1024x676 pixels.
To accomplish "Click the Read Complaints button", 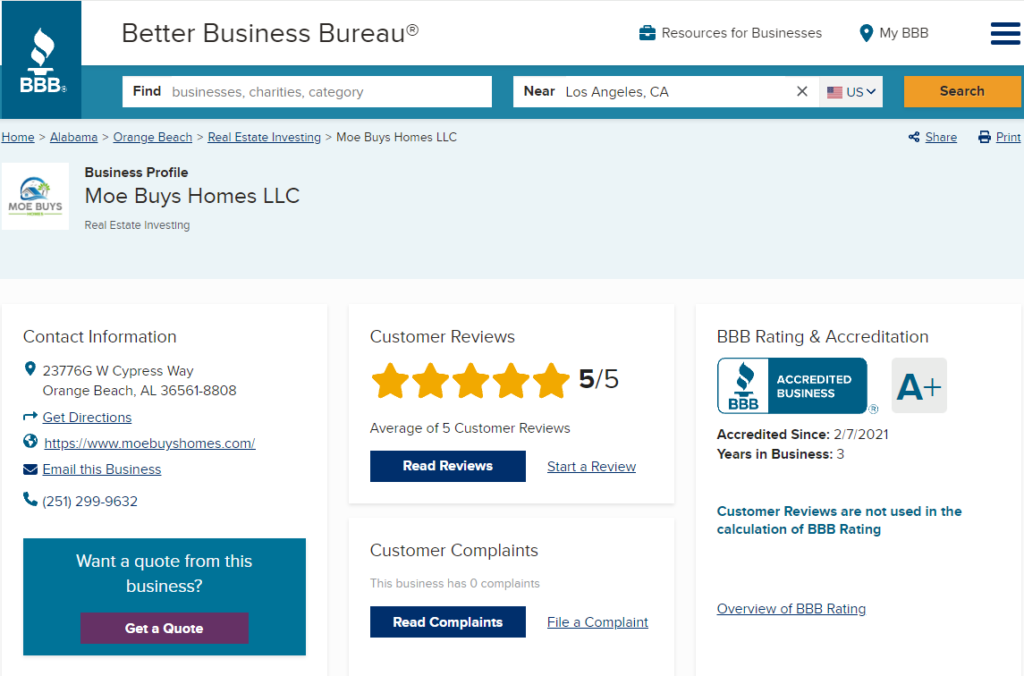I will tap(448, 622).
